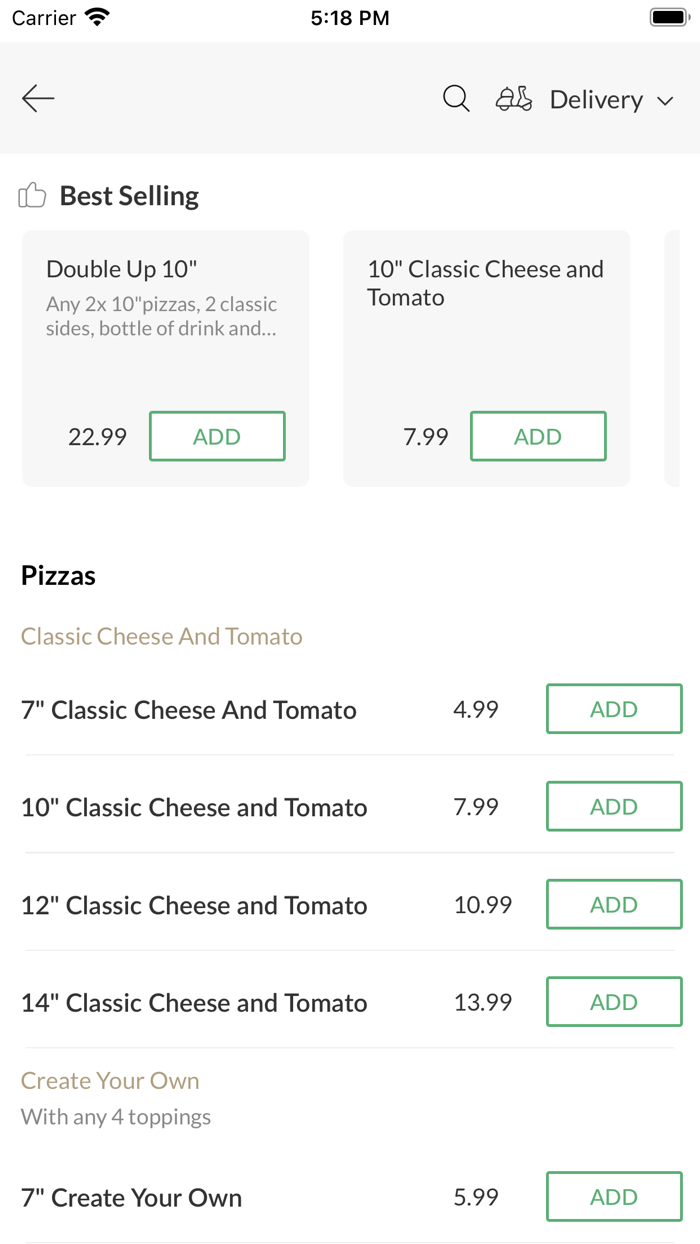Select the Classic Cheese And Tomato category
The width and height of the screenshot is (700, 1244).
click(x=161, y=636)
